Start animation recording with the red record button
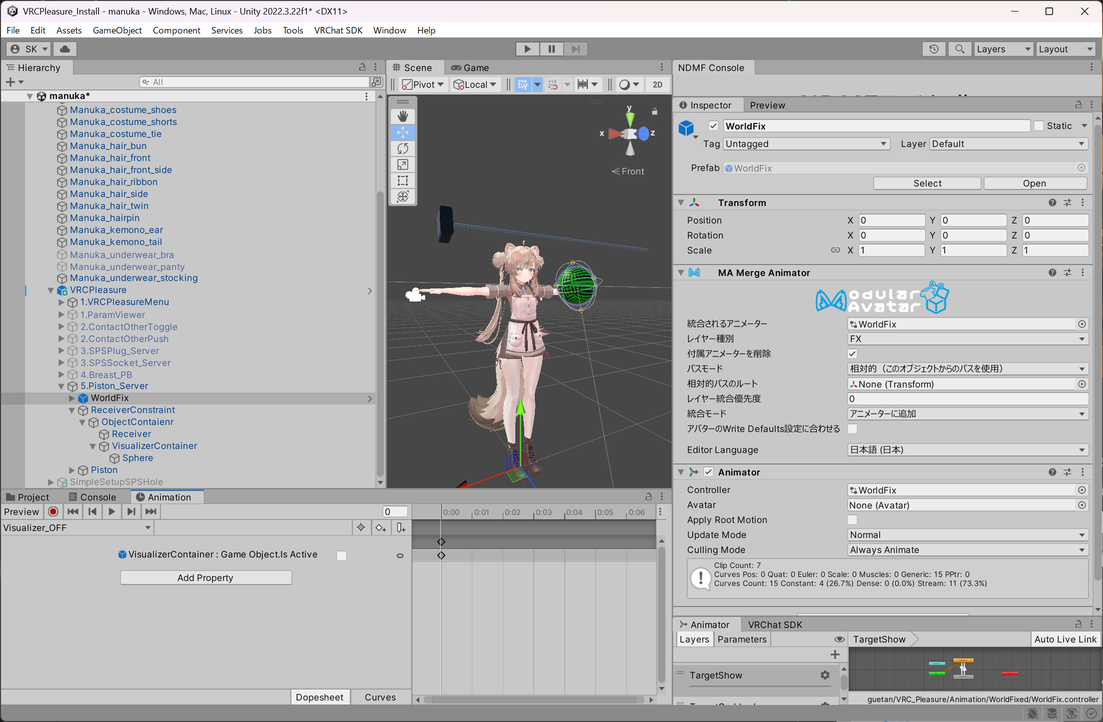 click(x=53, y=512)
